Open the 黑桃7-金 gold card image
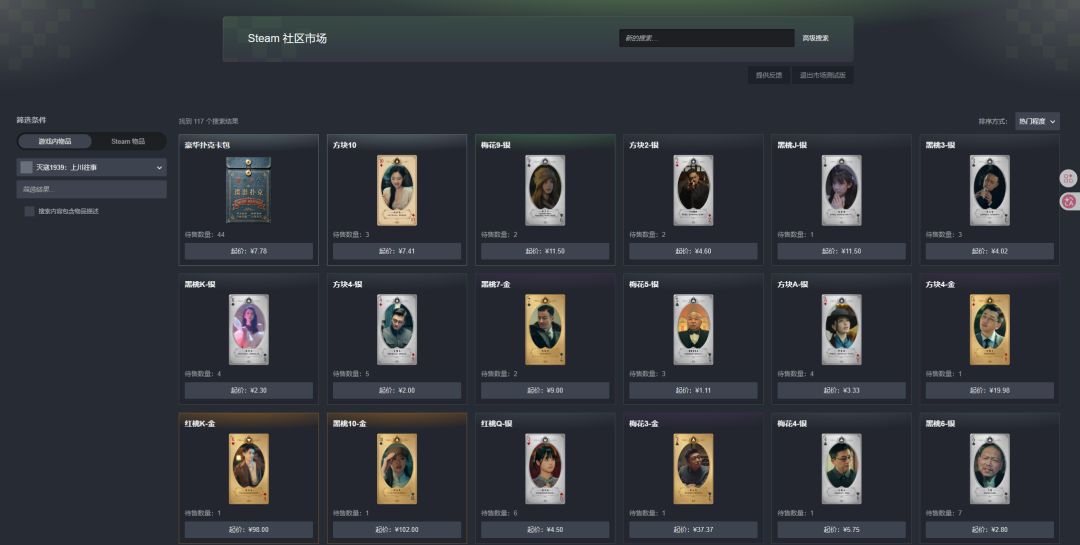The image size is (1080, 545). click(x=545, y=329)
